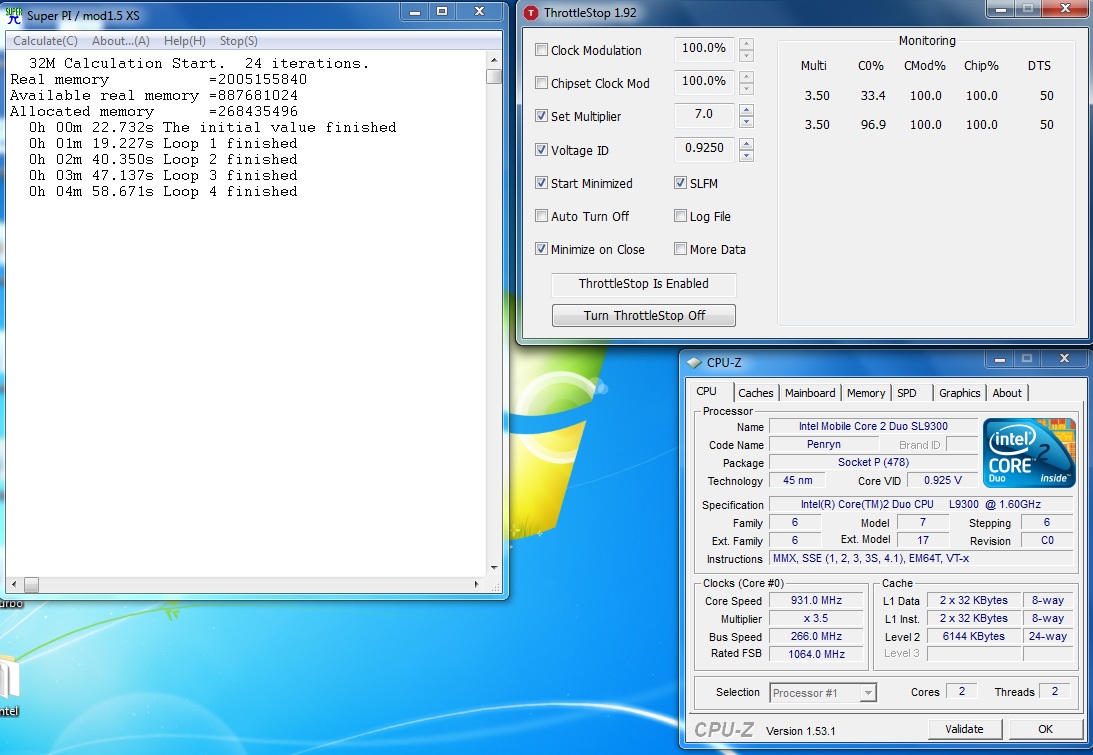Click the Voltage ID 0.9250 field
The height and width of the screenshot is (755, 1093).
[704, 148]
